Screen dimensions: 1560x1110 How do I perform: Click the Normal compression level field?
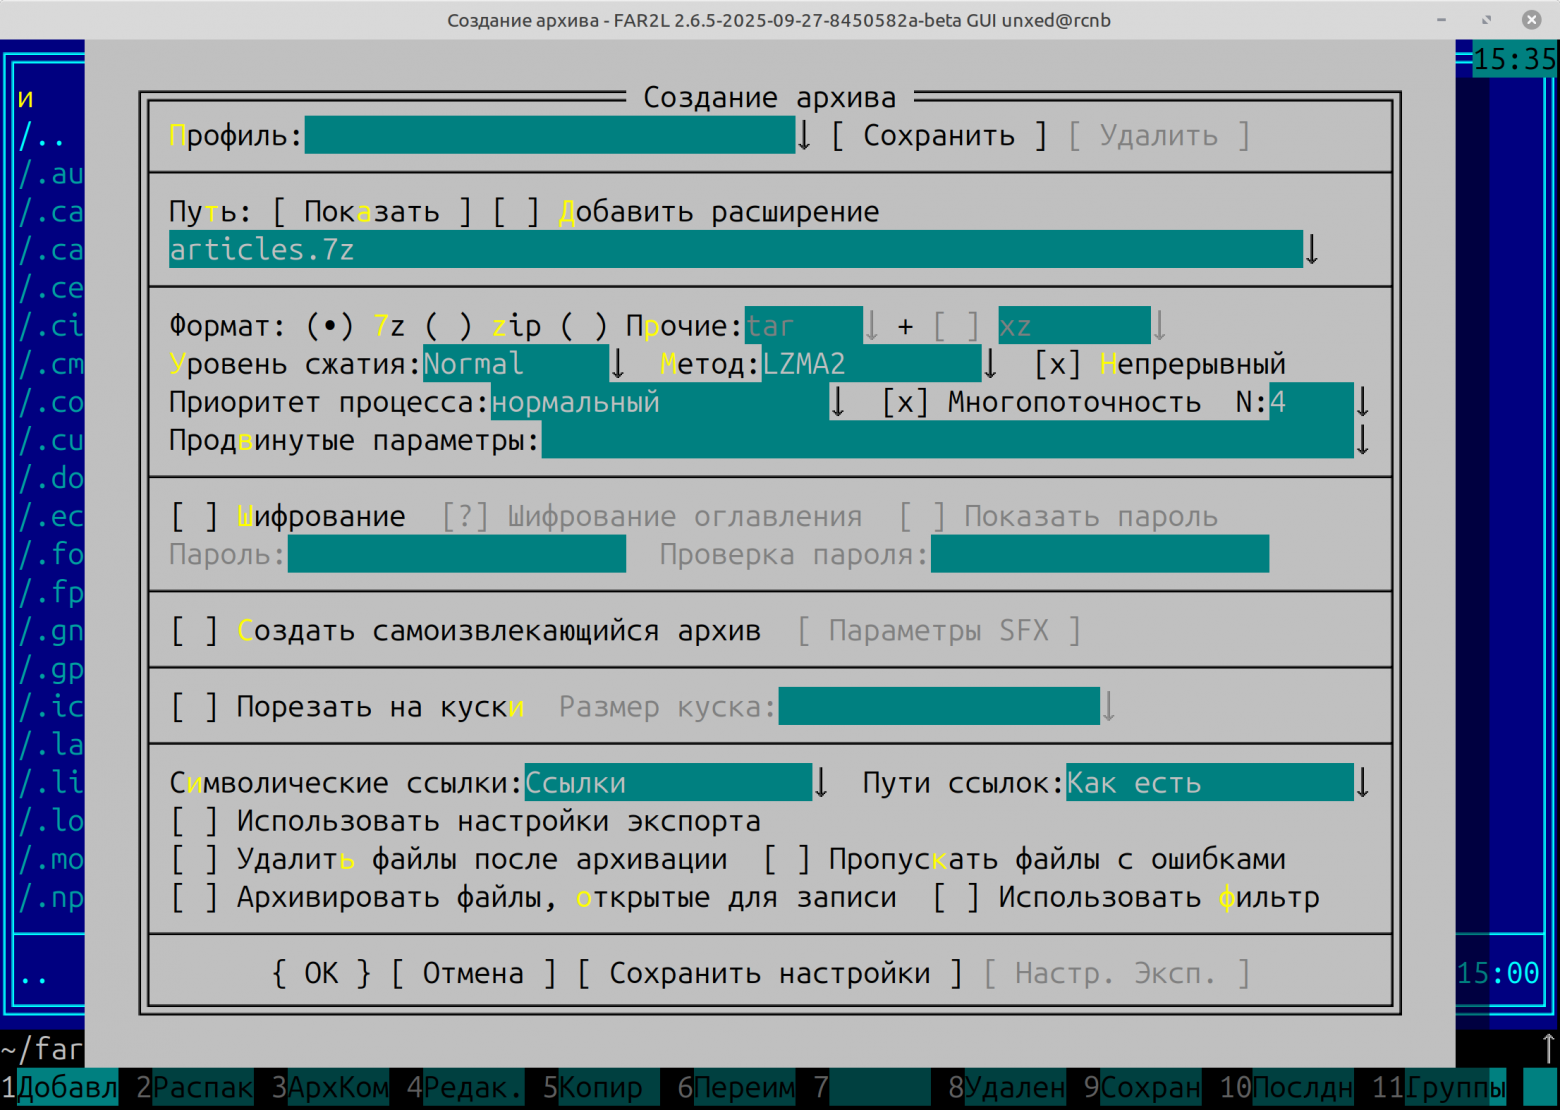coord(516,364)
